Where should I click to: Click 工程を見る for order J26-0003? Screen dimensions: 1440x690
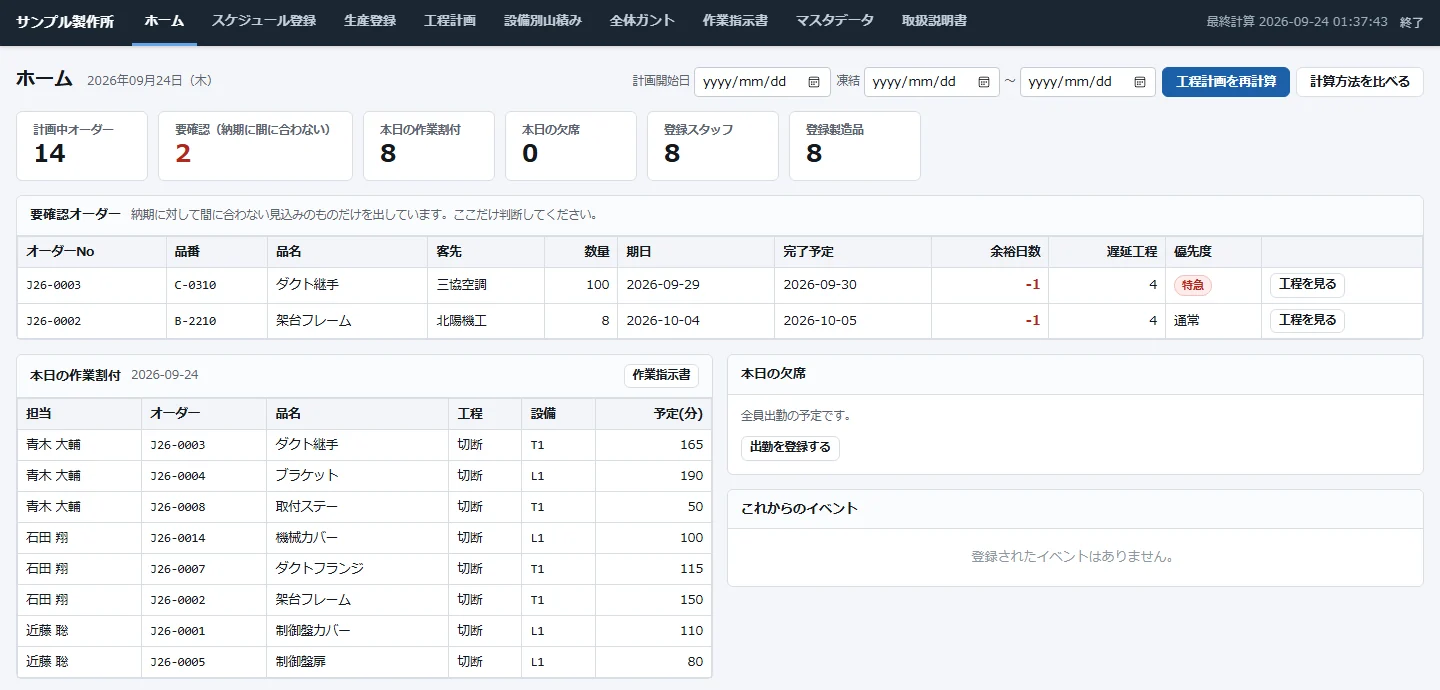click(1307, 285)
